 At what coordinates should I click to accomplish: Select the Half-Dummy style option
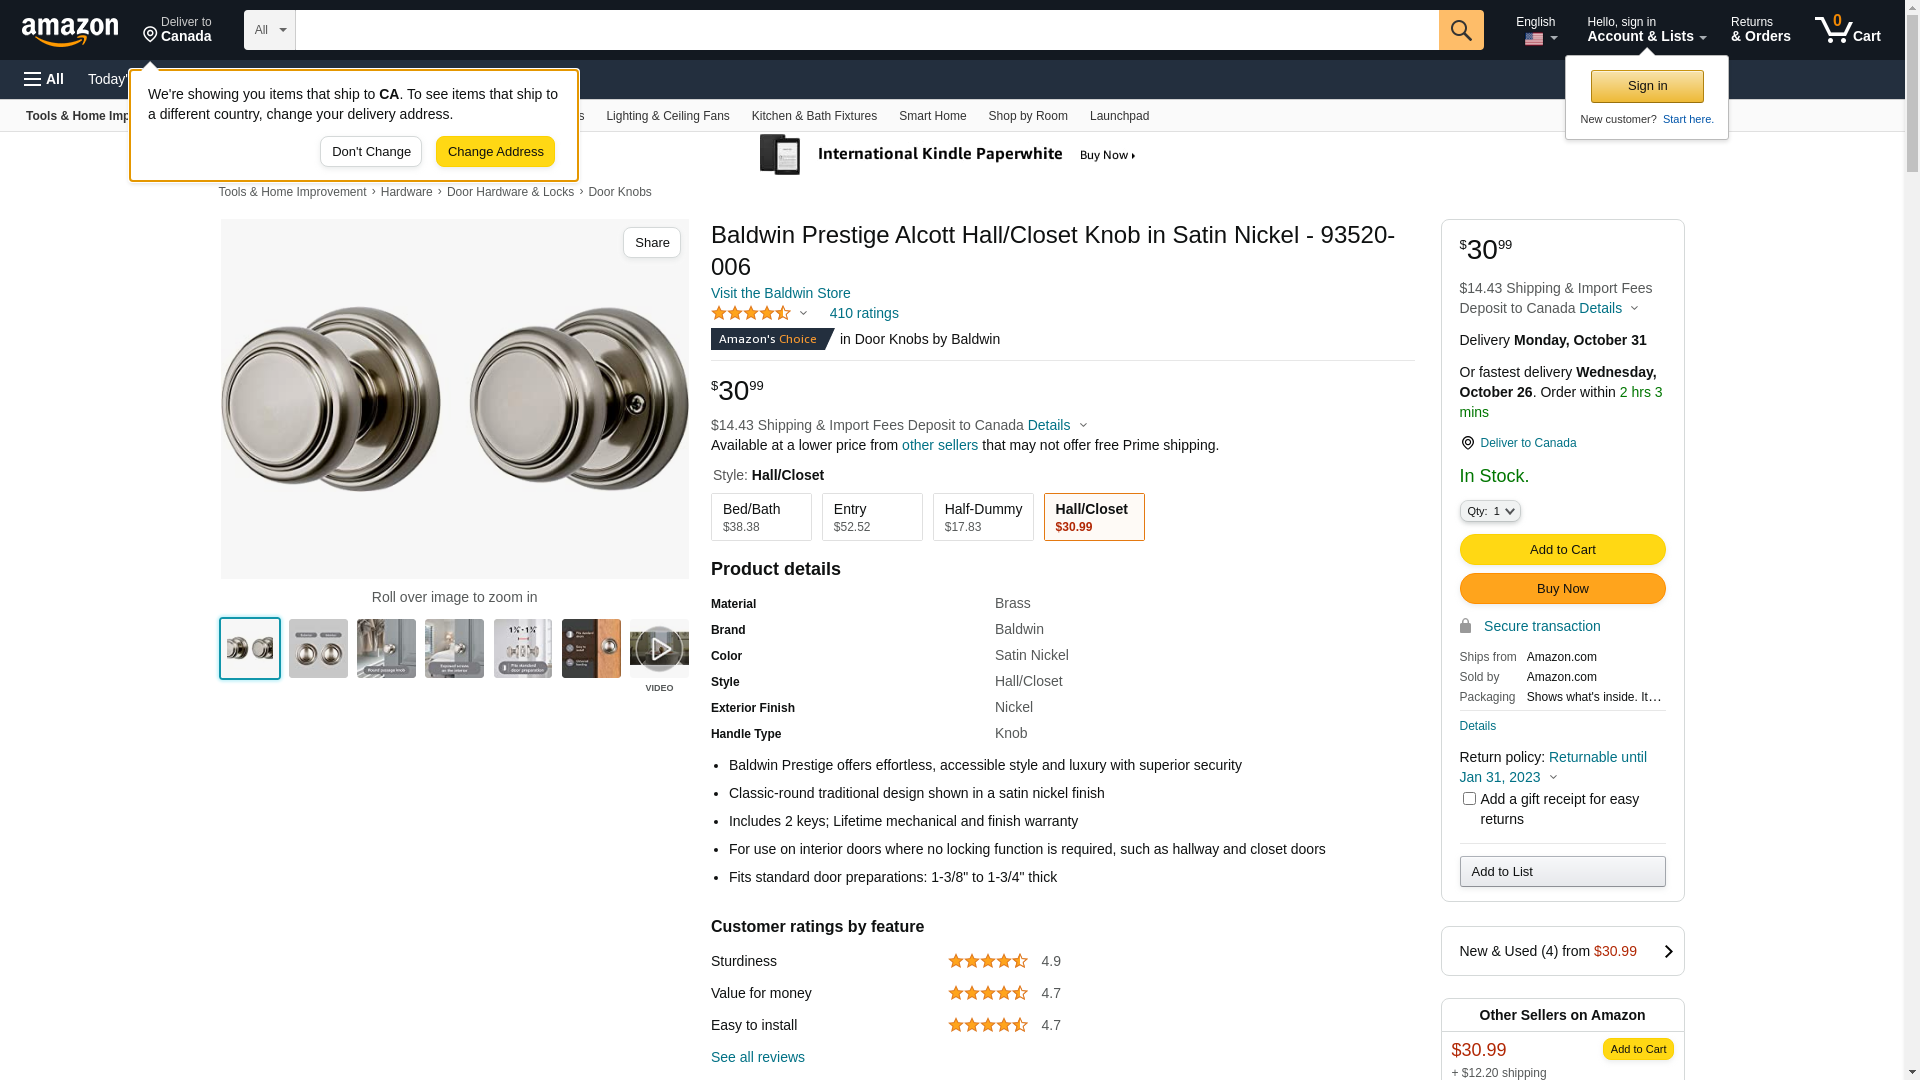983,517
